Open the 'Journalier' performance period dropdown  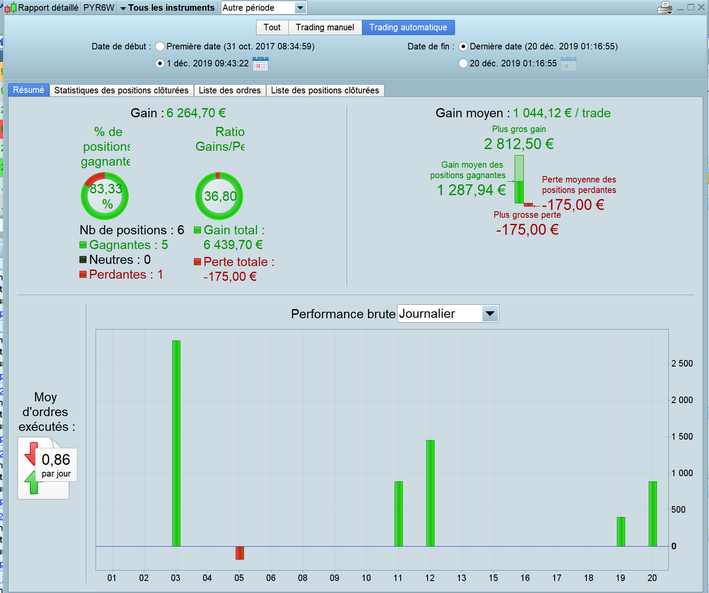point(448,313)
